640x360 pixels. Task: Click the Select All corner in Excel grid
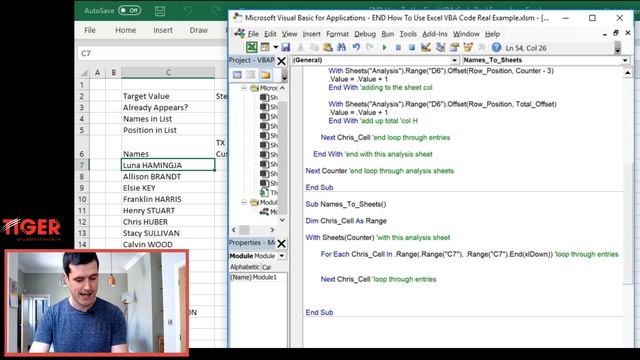[83, 73]
